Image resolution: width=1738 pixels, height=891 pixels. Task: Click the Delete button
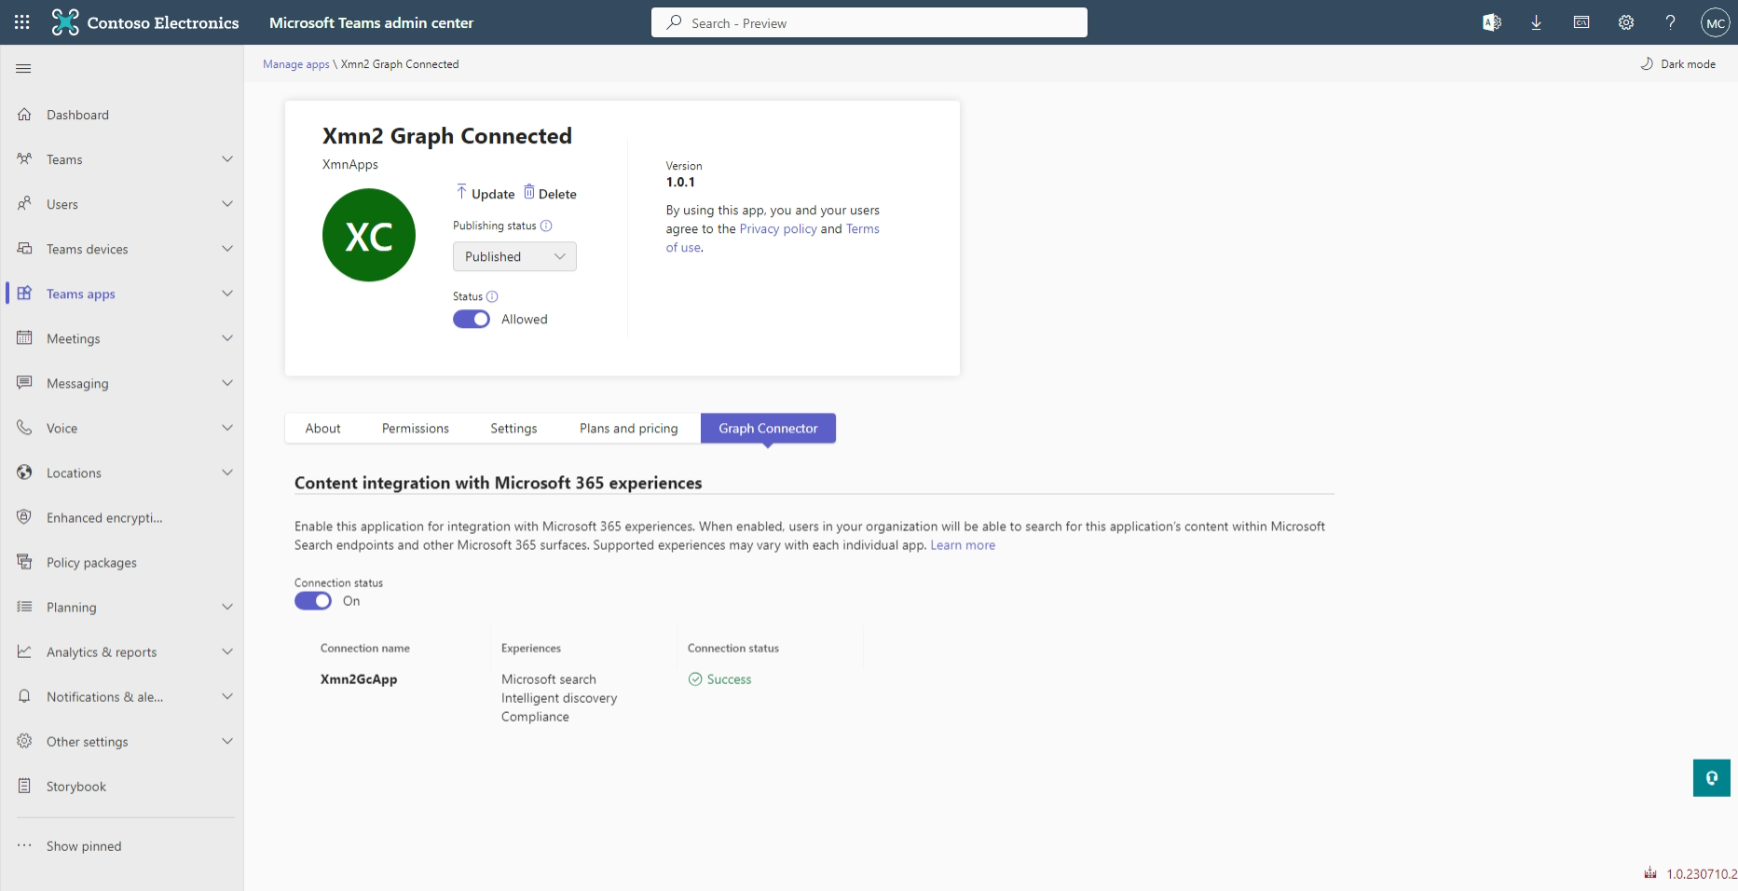[550, 193]
